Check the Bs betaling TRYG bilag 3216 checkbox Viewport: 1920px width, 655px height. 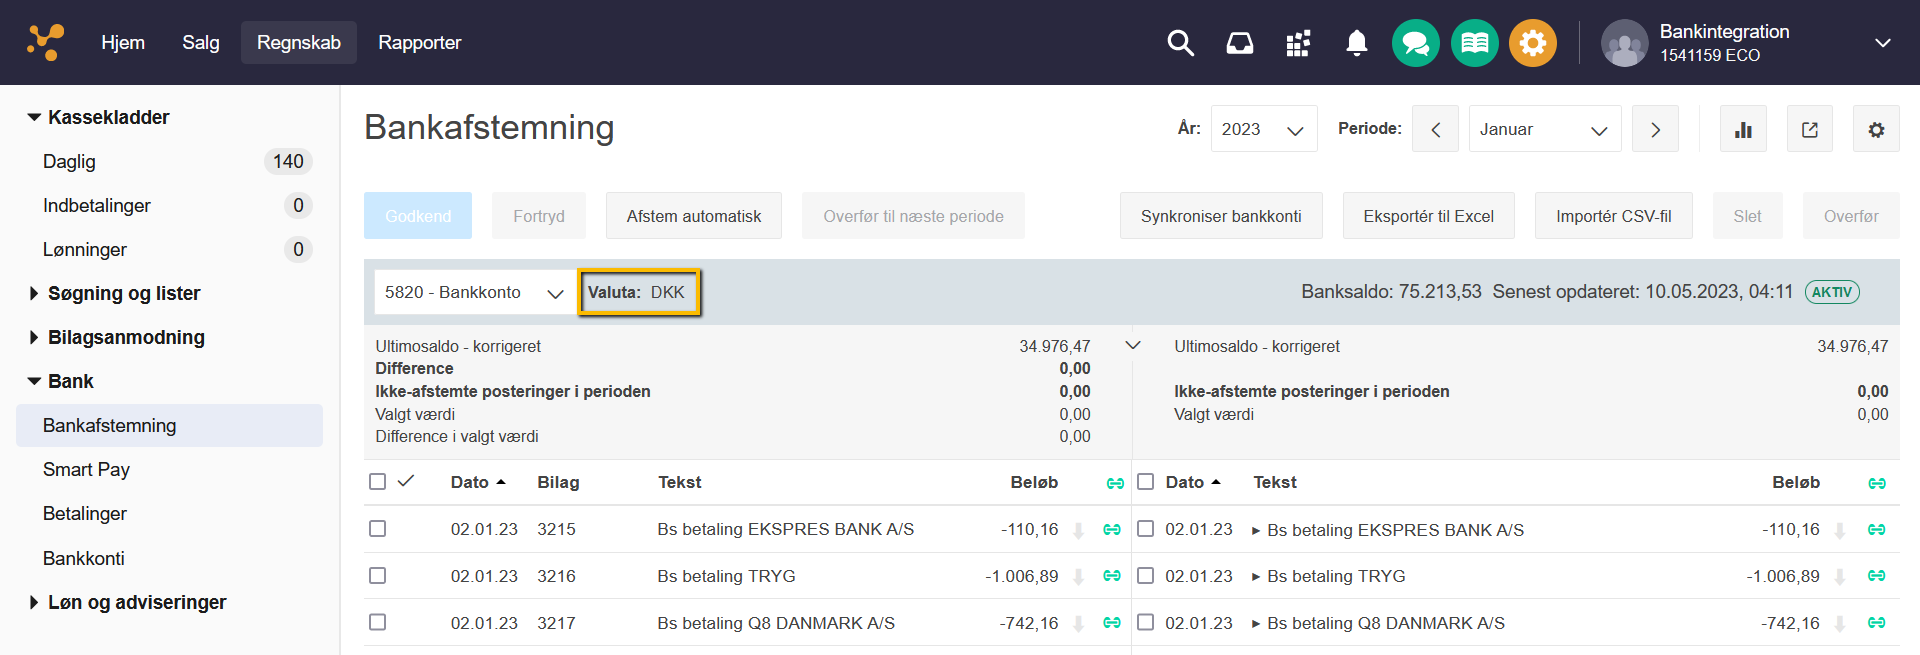tap(377, 576)
